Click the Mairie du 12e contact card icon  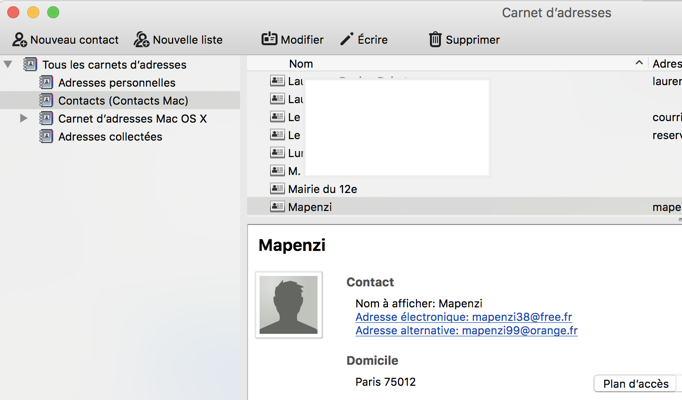277,189
